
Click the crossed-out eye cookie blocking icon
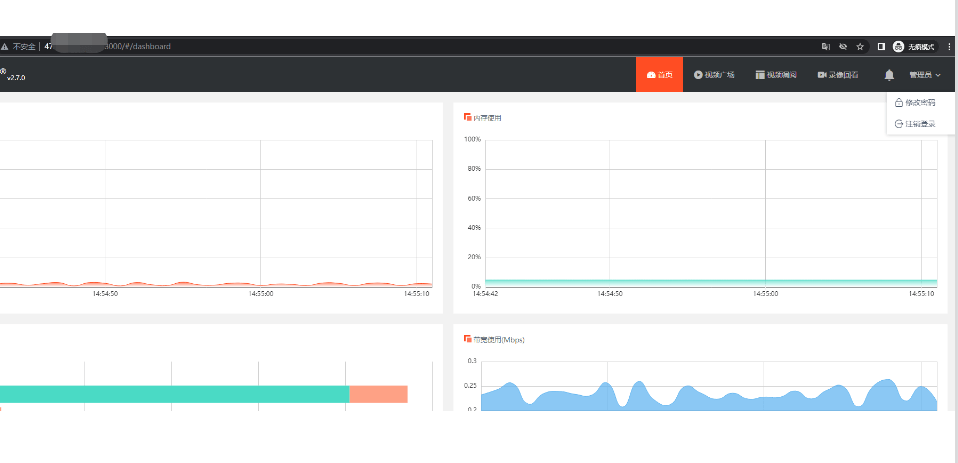[x=843, y=46]
